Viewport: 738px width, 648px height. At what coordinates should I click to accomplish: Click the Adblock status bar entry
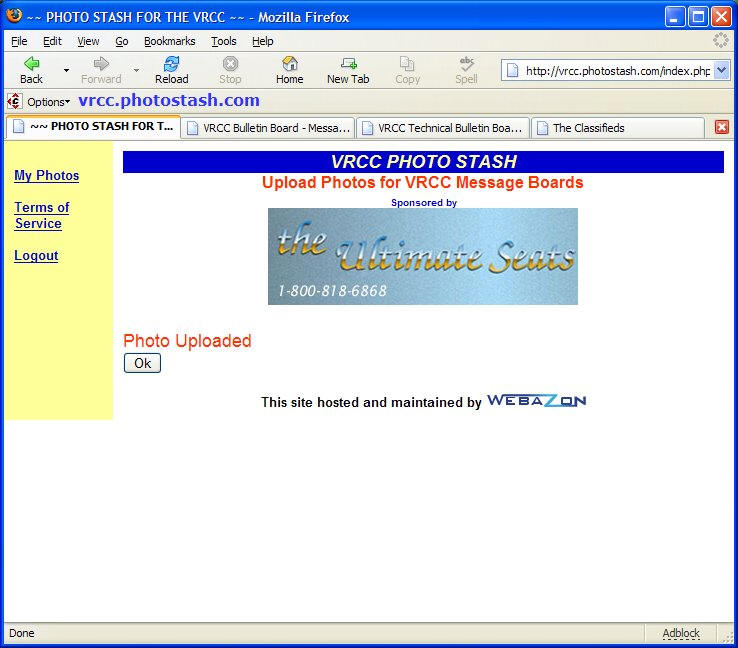[x=681, y=633]
